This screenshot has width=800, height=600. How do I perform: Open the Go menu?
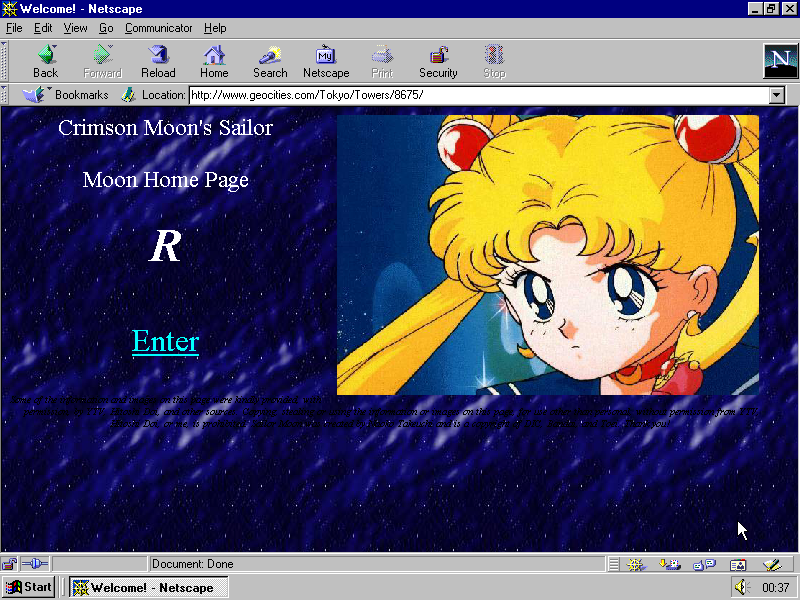click(x=106, y=28)
